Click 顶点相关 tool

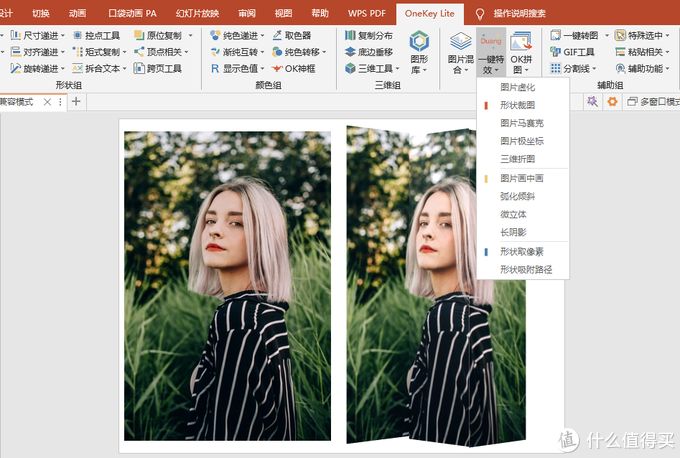click(161, 52)
